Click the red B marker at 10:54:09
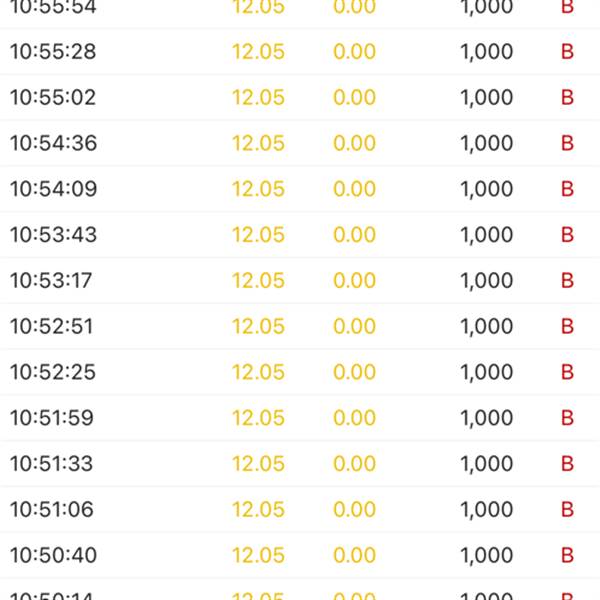This screenshot has height=600, width=600. [x=567, y=189]
